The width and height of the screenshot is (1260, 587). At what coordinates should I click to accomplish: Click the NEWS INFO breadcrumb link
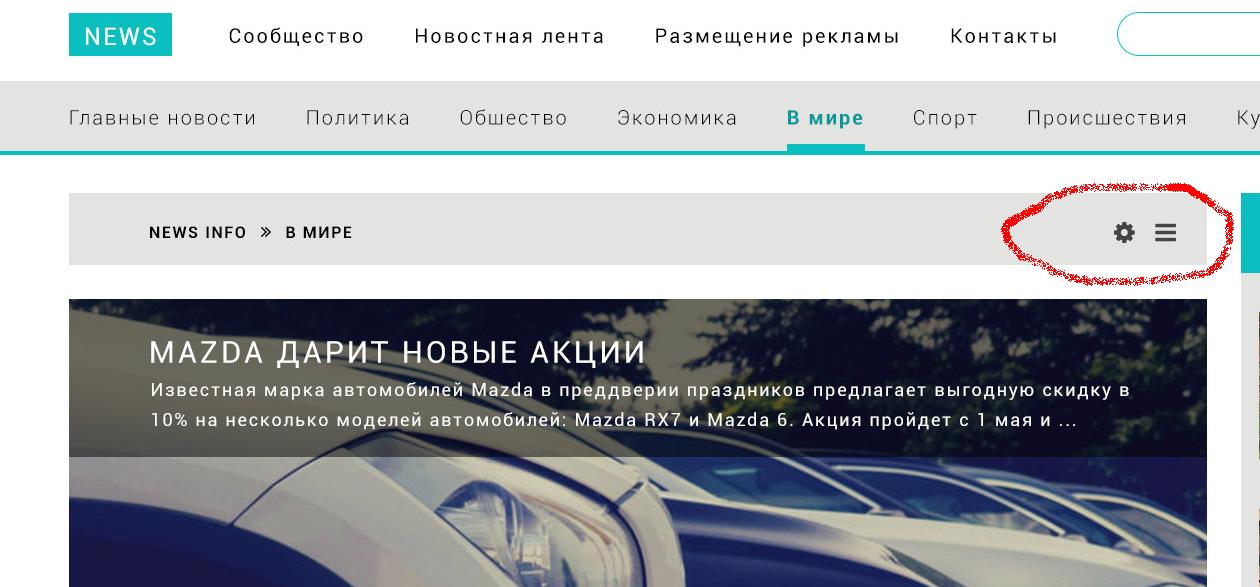[197, 232]
